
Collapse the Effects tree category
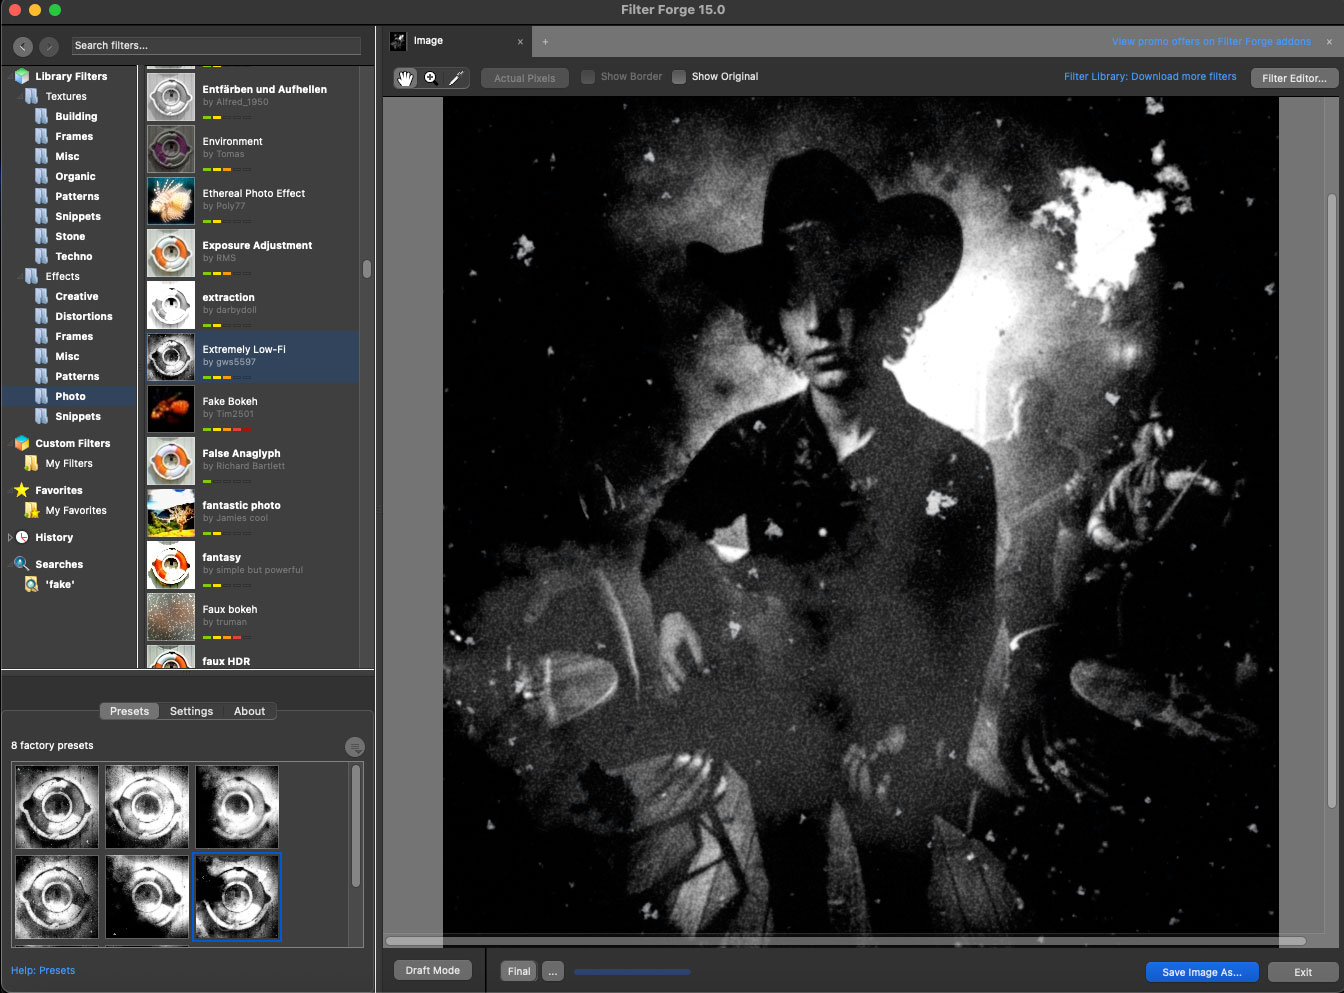[21, 276]
